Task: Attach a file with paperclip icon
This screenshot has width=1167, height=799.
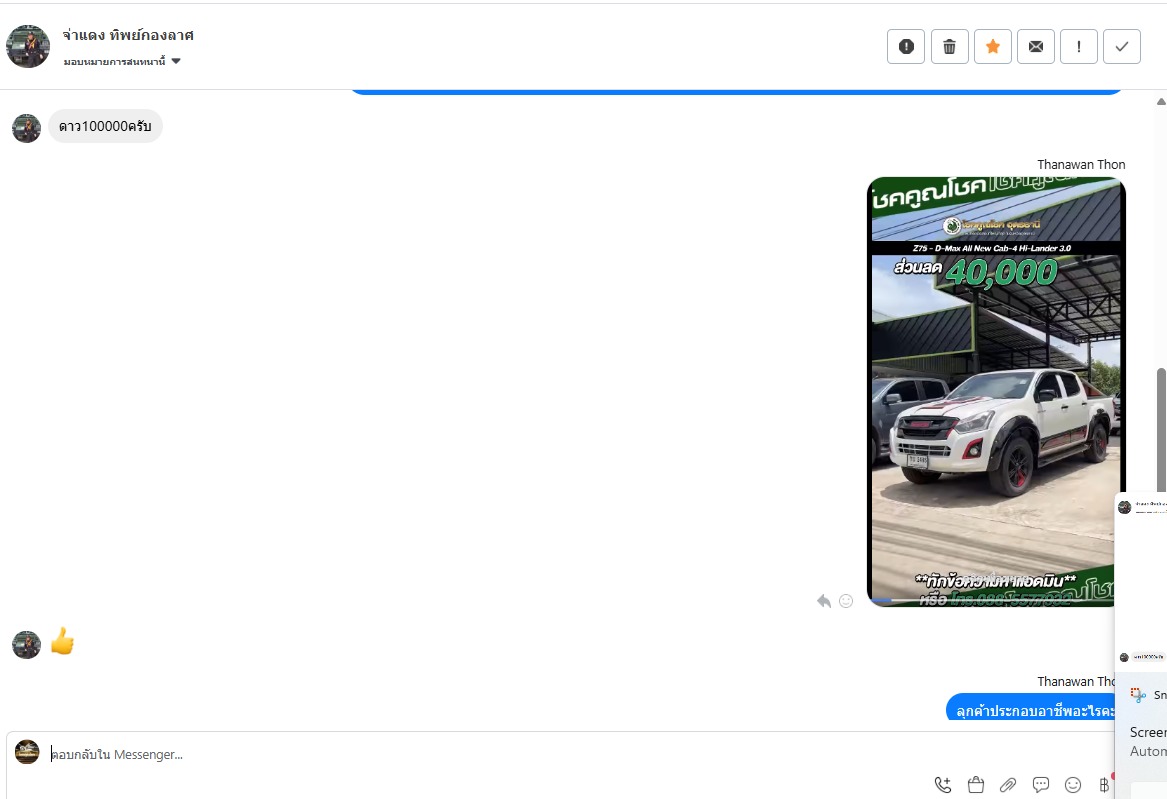Action: click(x=1008, y=785)
